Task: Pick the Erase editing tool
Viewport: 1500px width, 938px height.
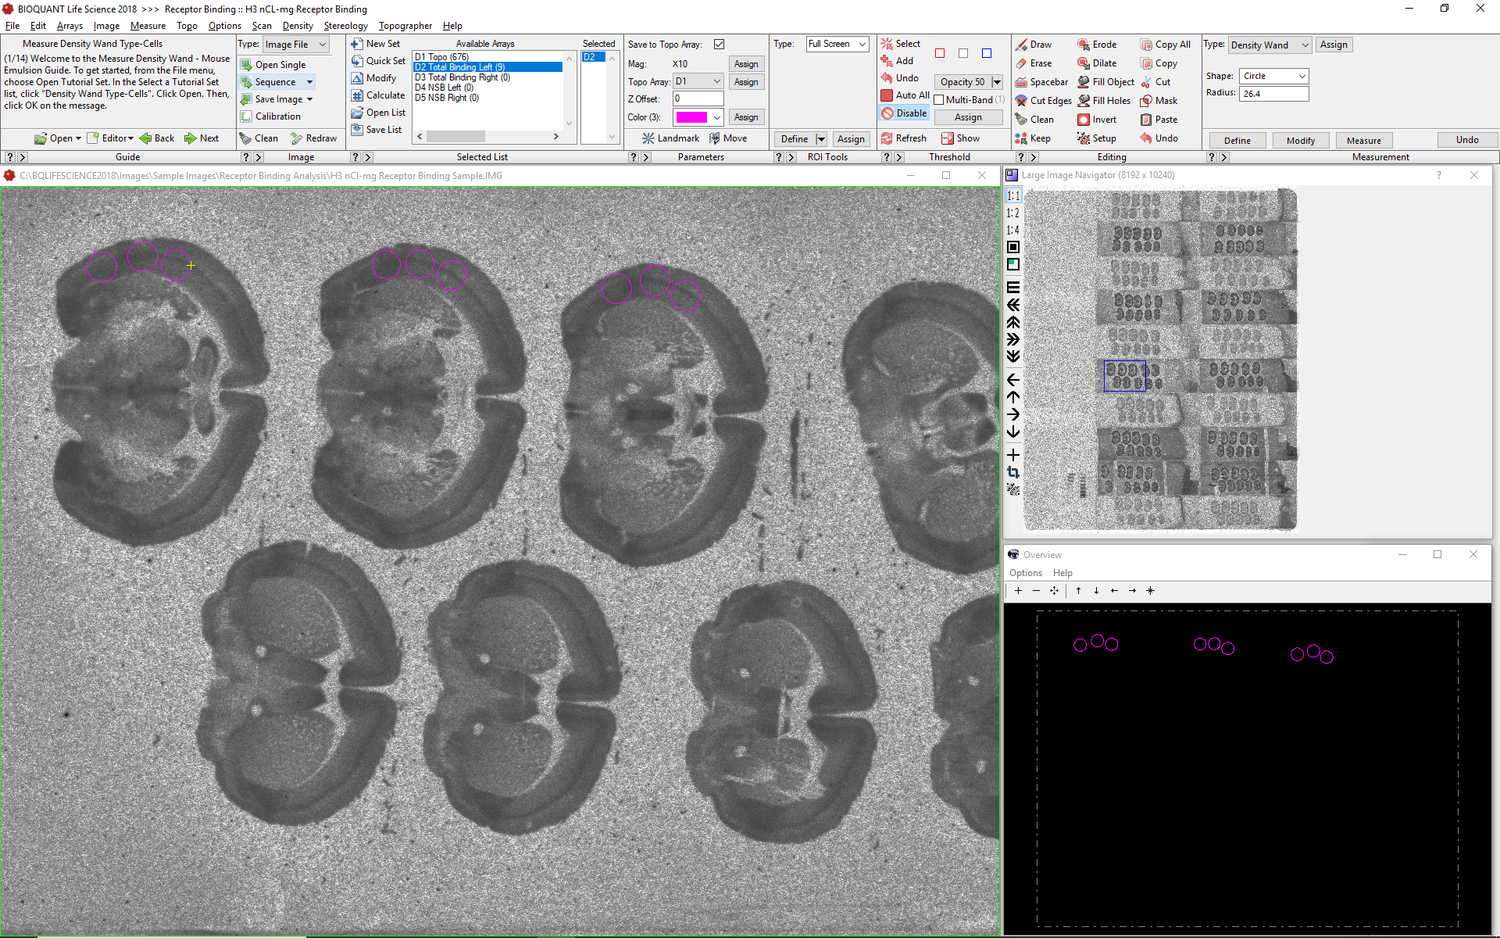Action: [1034, 63]
